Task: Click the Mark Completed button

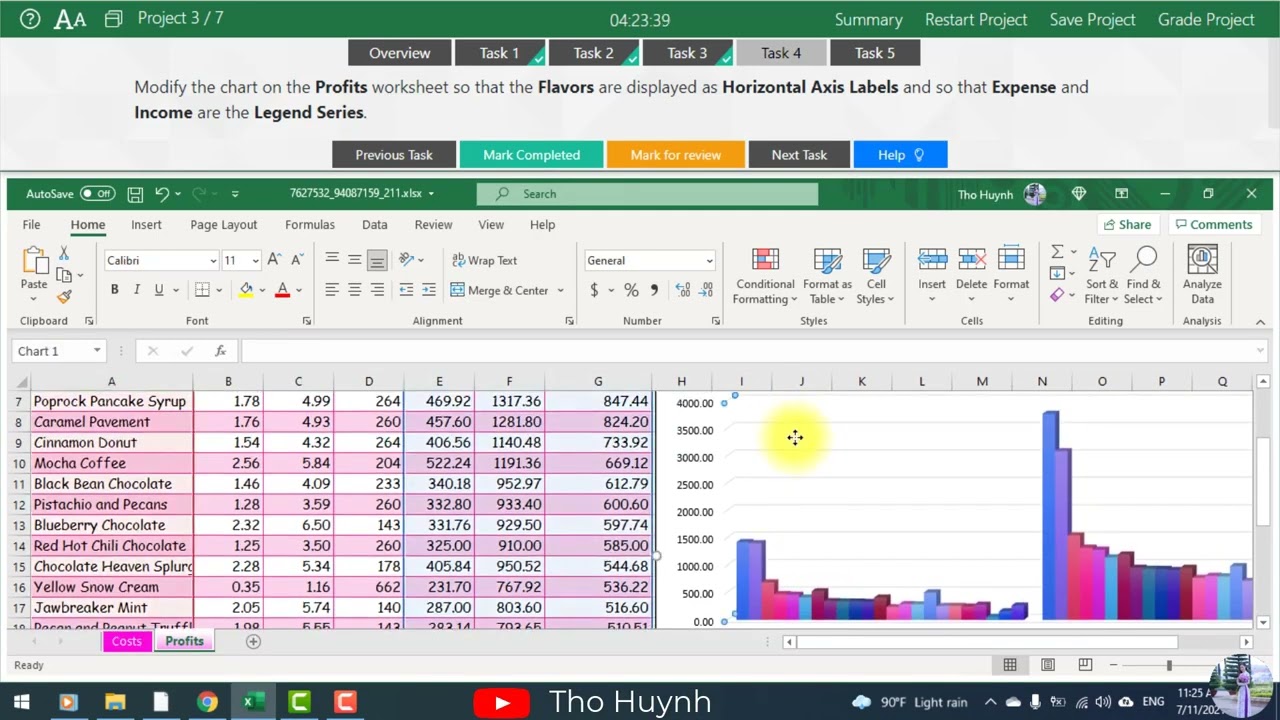Action: [531, 155]
